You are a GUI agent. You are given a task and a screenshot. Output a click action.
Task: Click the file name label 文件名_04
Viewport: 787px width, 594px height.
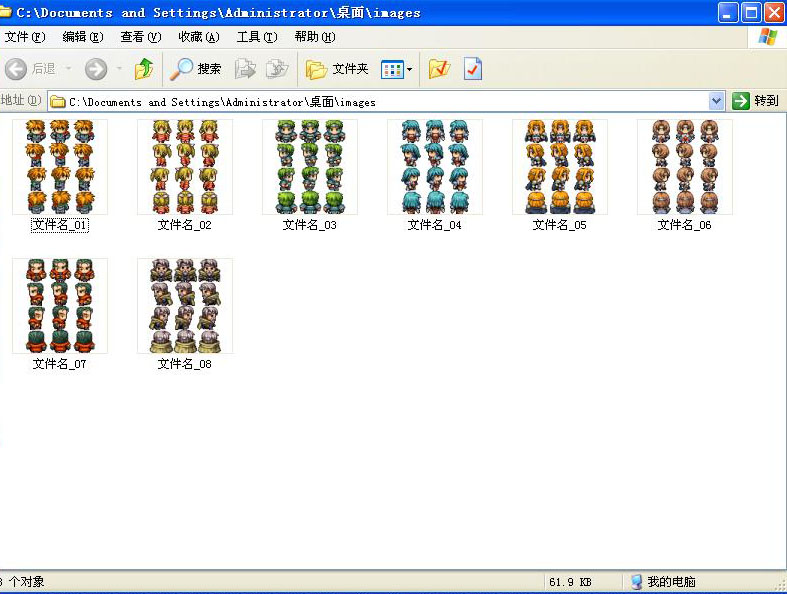pos(435,225)
